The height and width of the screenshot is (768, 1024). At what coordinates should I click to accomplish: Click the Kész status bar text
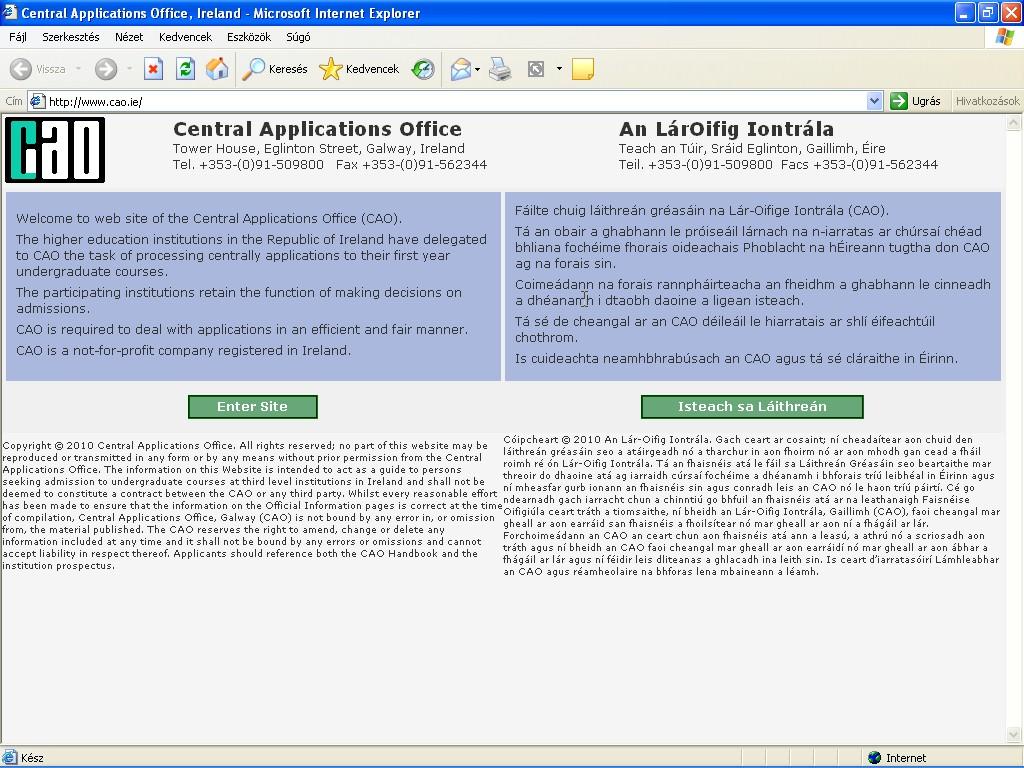tap(32, 758)
